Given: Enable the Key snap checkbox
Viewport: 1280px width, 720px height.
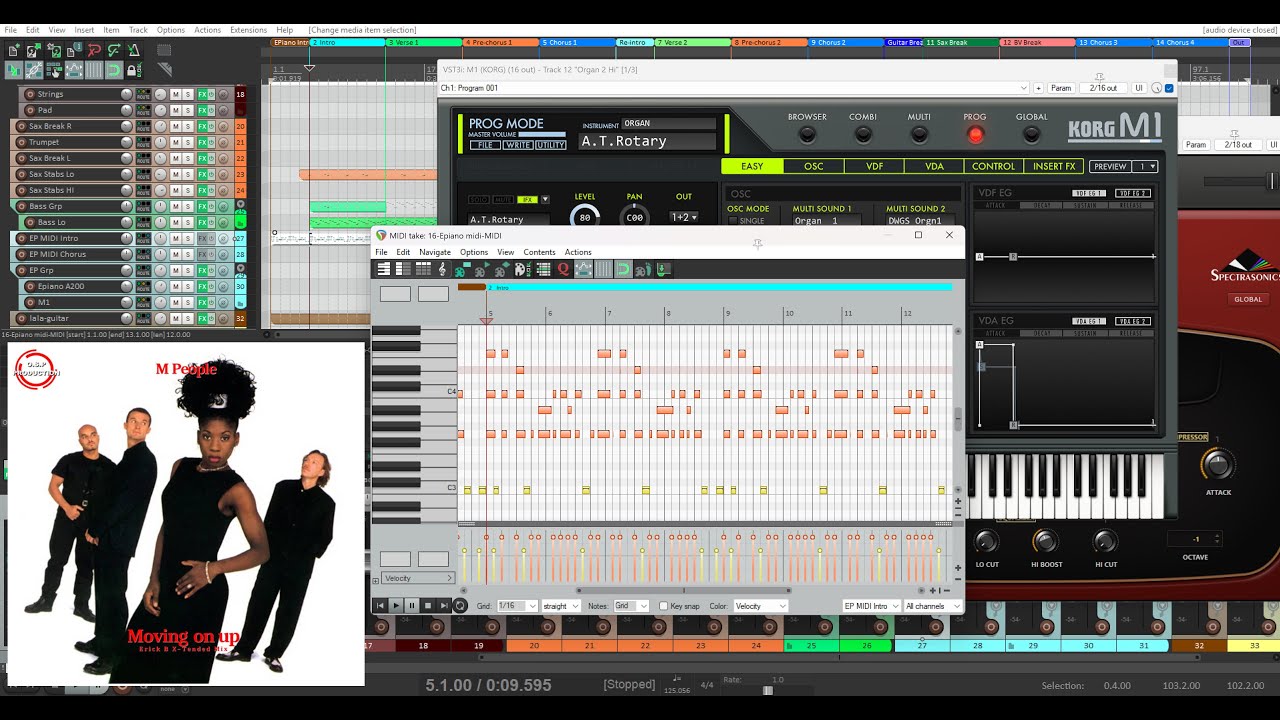Looking at the screenshot, I should click(663, 606).
